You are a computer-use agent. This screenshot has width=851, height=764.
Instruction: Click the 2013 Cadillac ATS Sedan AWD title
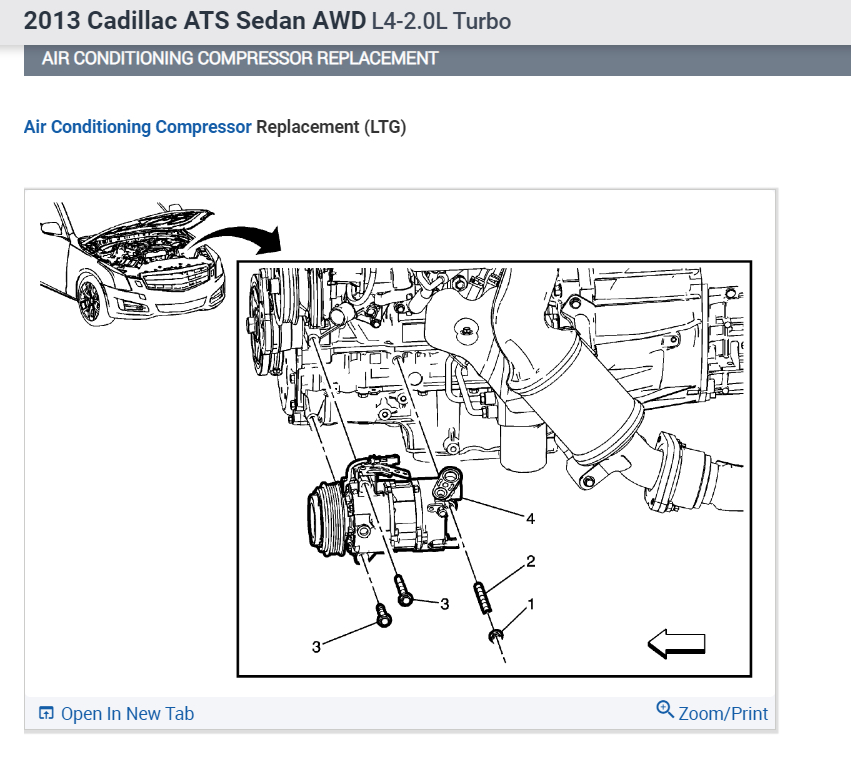[195, 21]
